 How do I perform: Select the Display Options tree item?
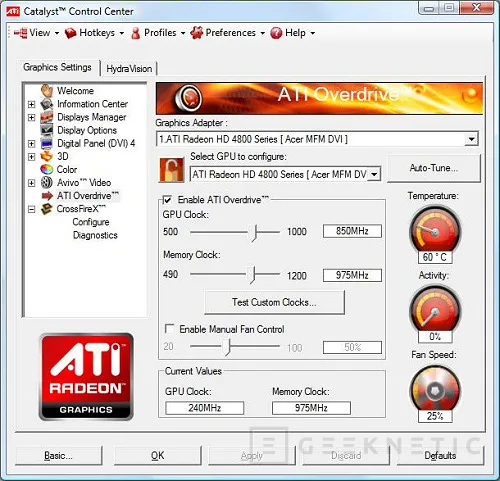[87, 130]
